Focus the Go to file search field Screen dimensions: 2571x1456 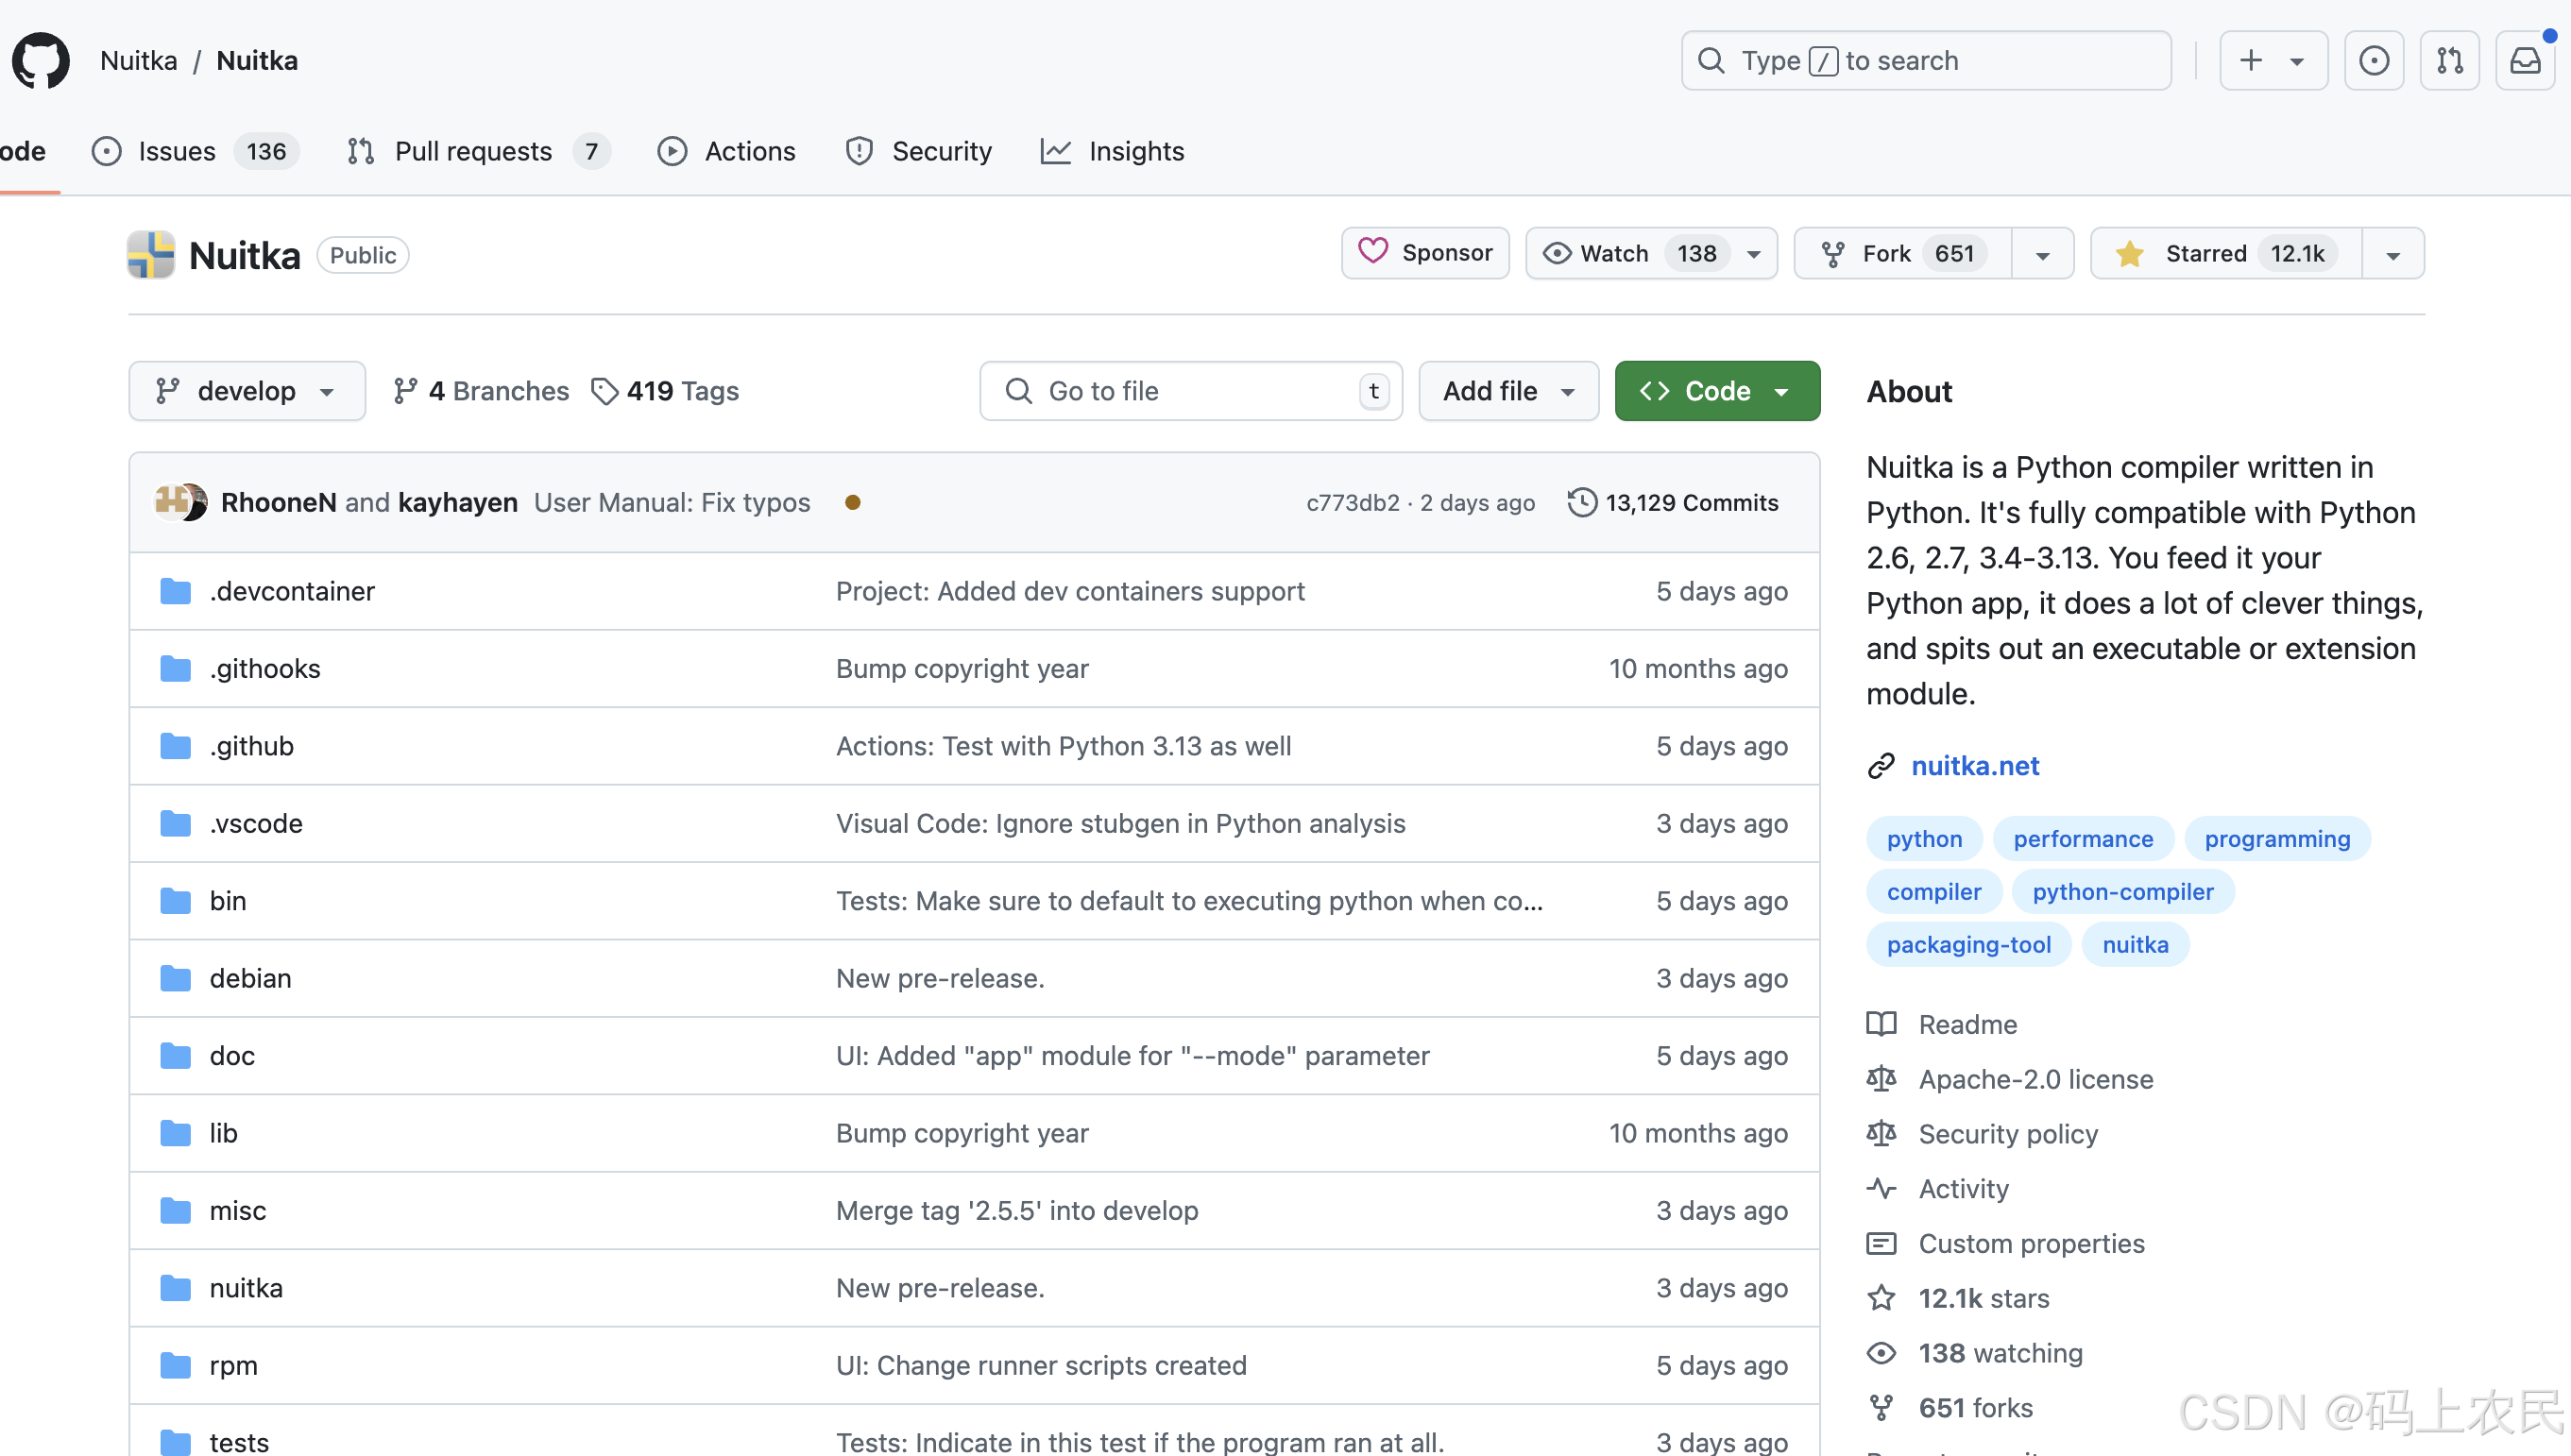pos(1190,391)
